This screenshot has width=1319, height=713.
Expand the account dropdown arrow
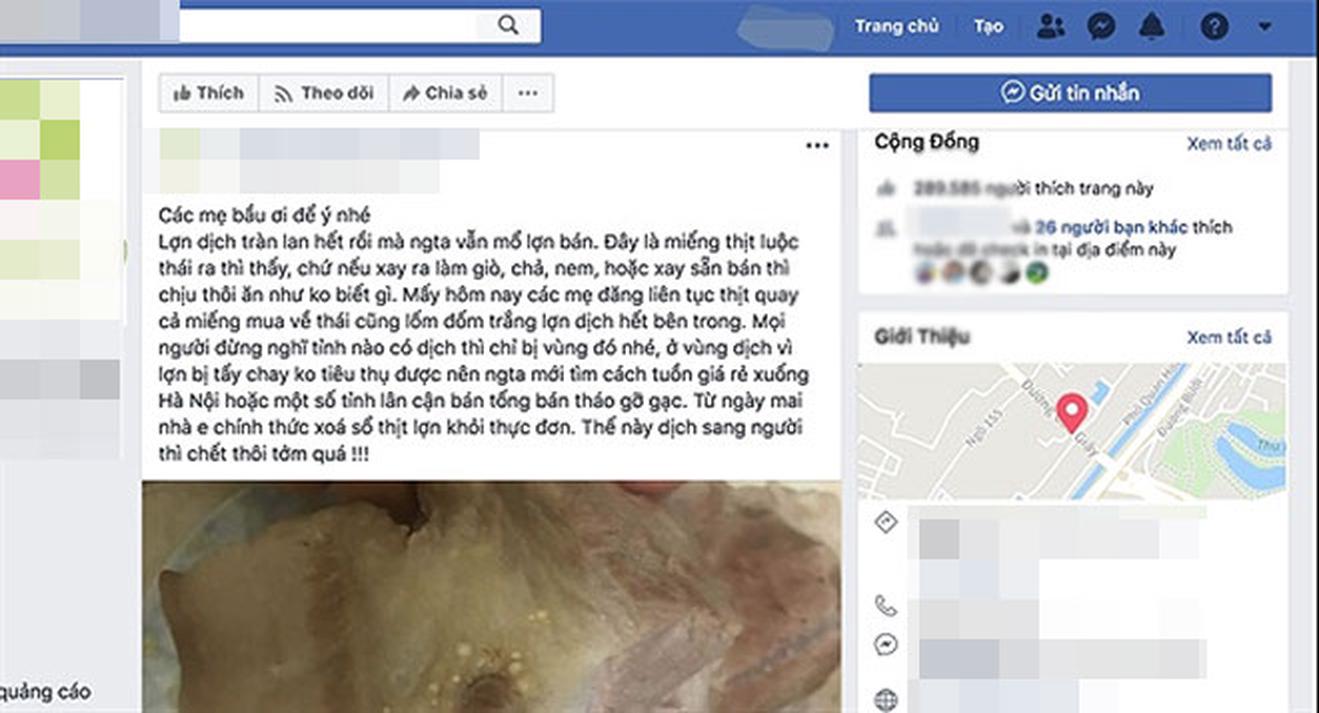[1265, 27]
